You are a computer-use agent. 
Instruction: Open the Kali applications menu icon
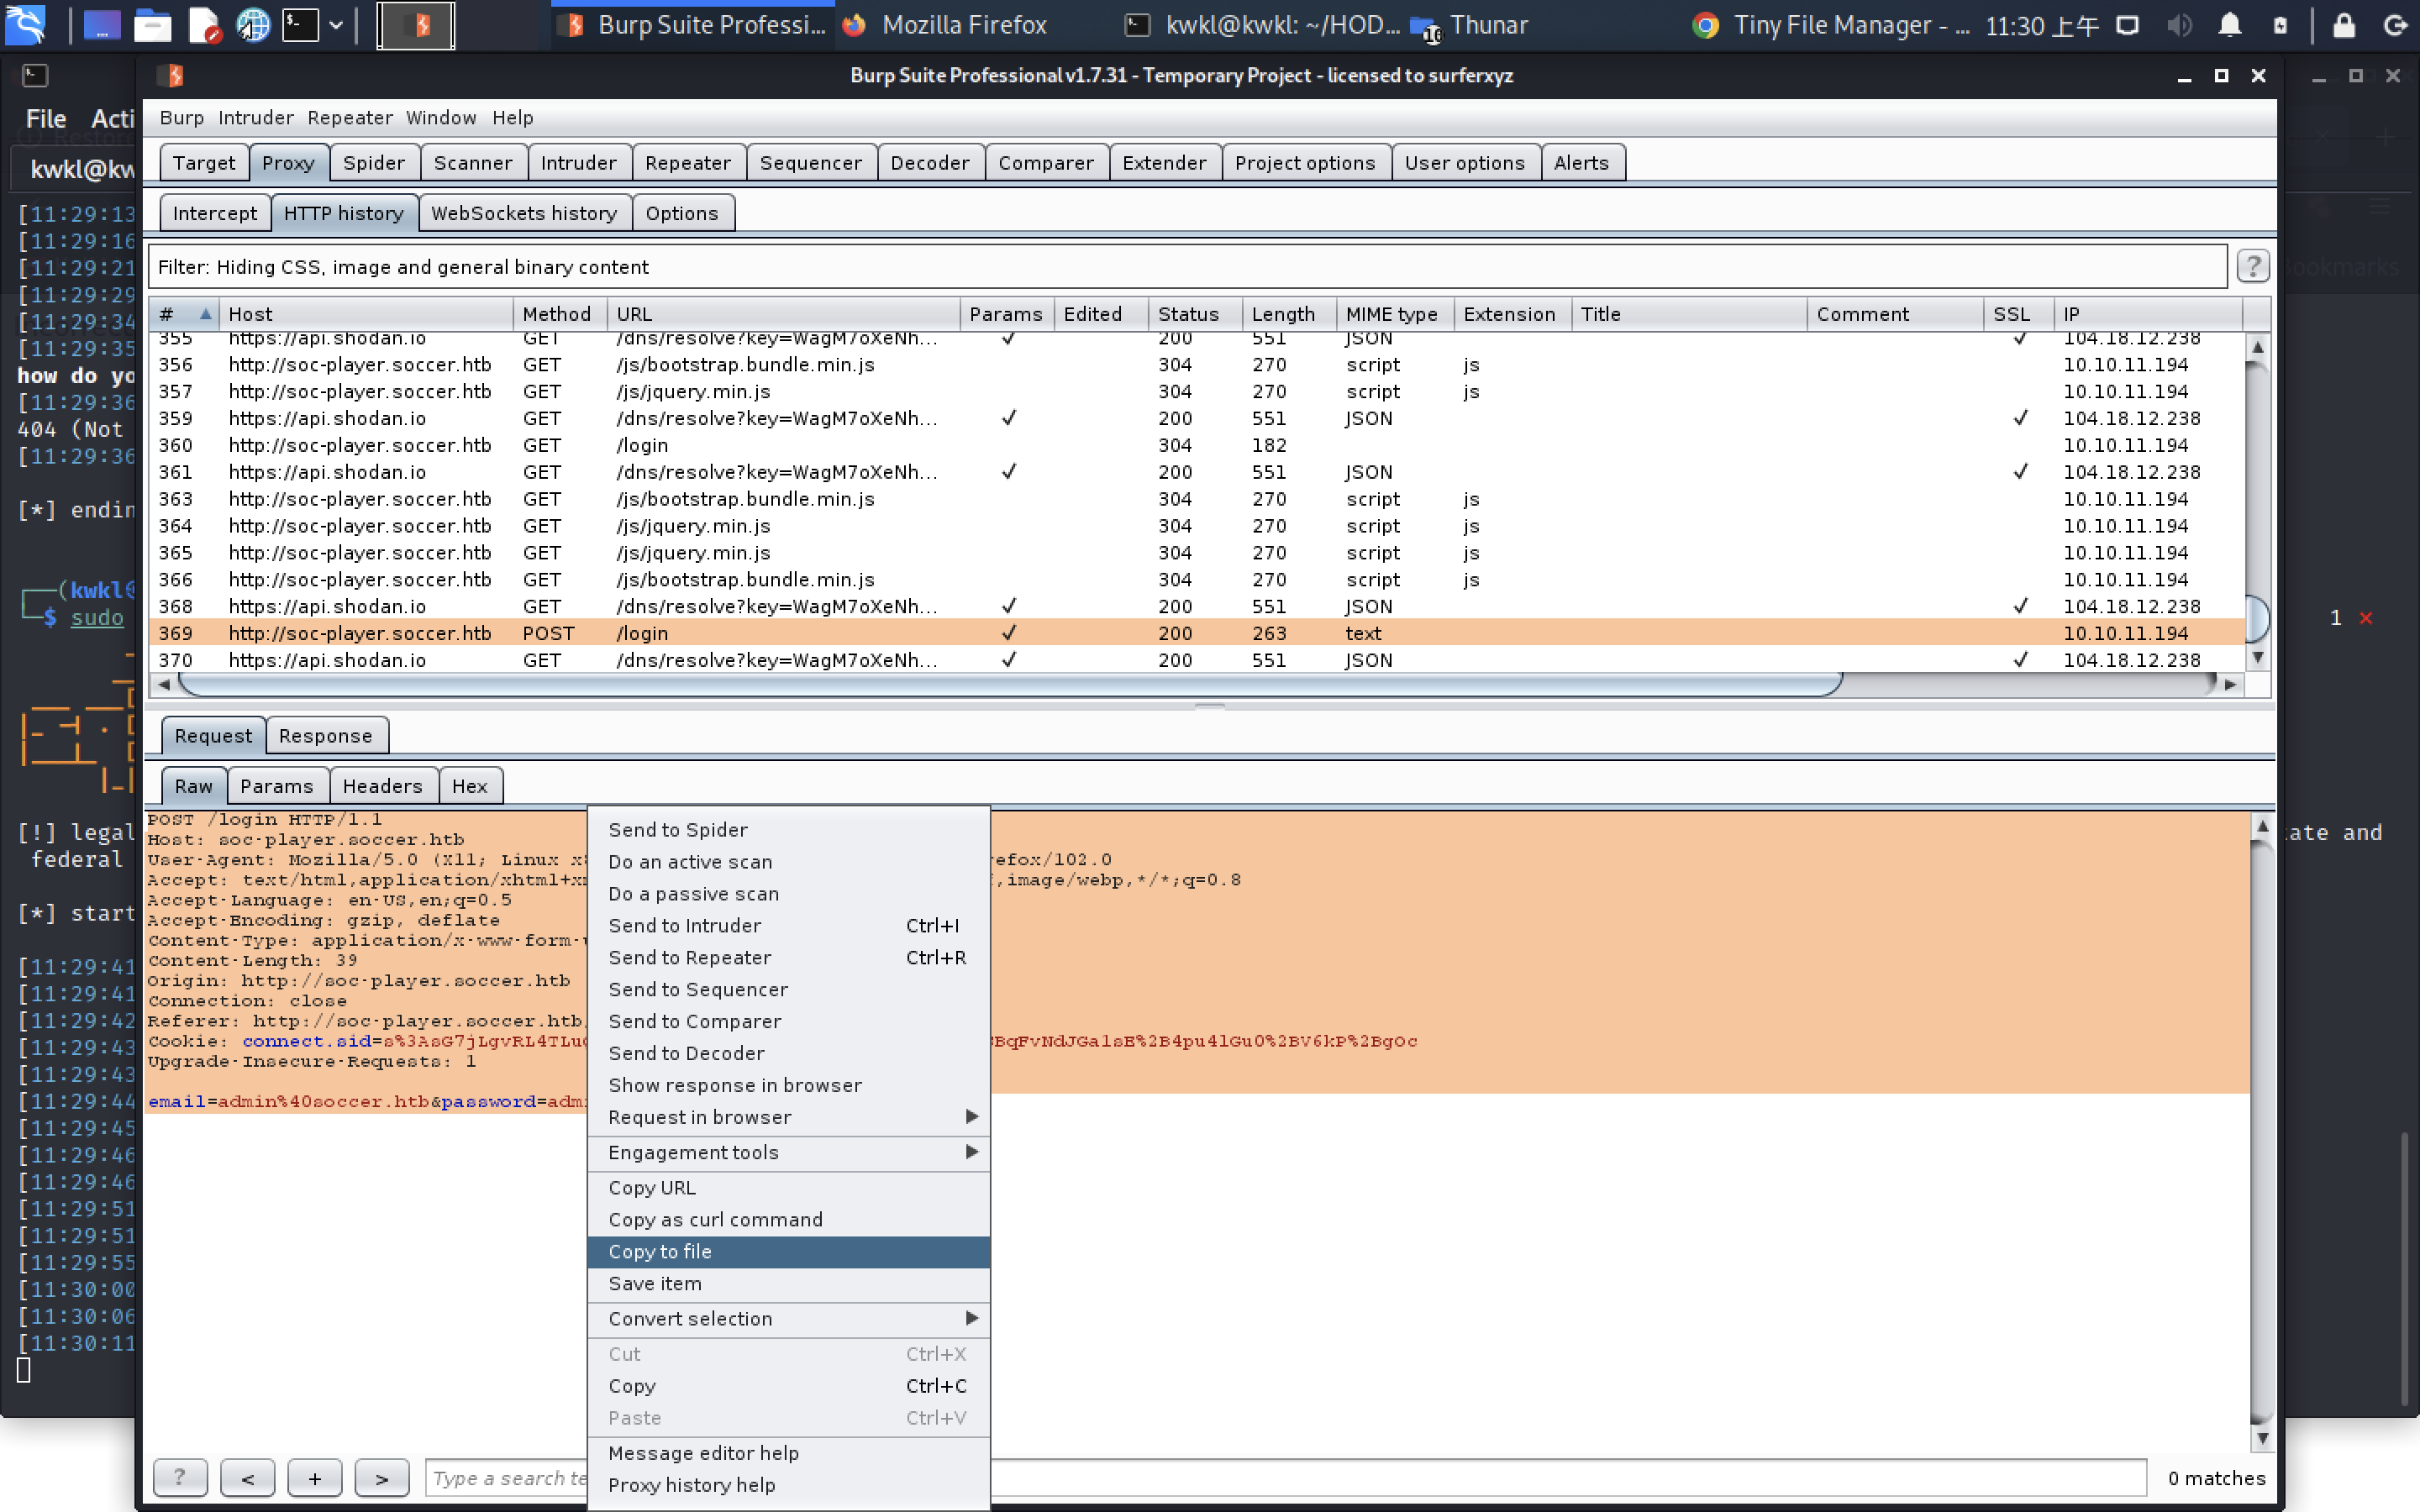(26, 24)
